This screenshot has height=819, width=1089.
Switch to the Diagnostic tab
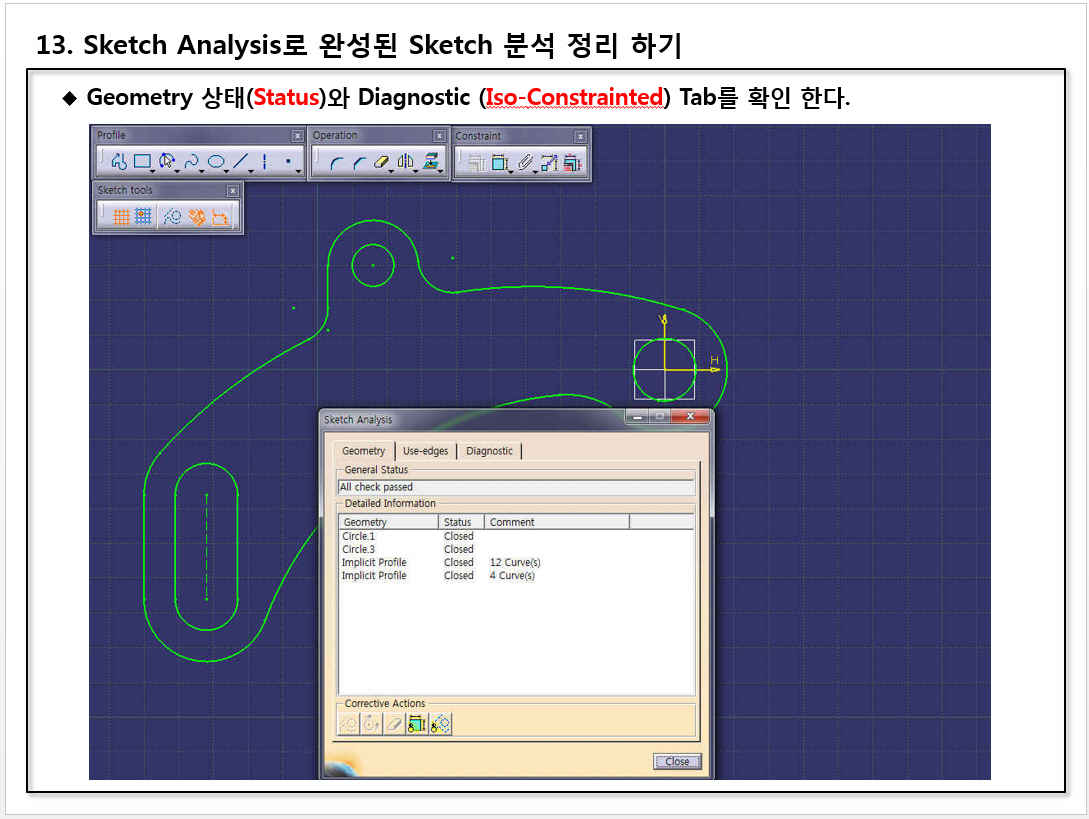pyautogui.click(x=489, y=451)
